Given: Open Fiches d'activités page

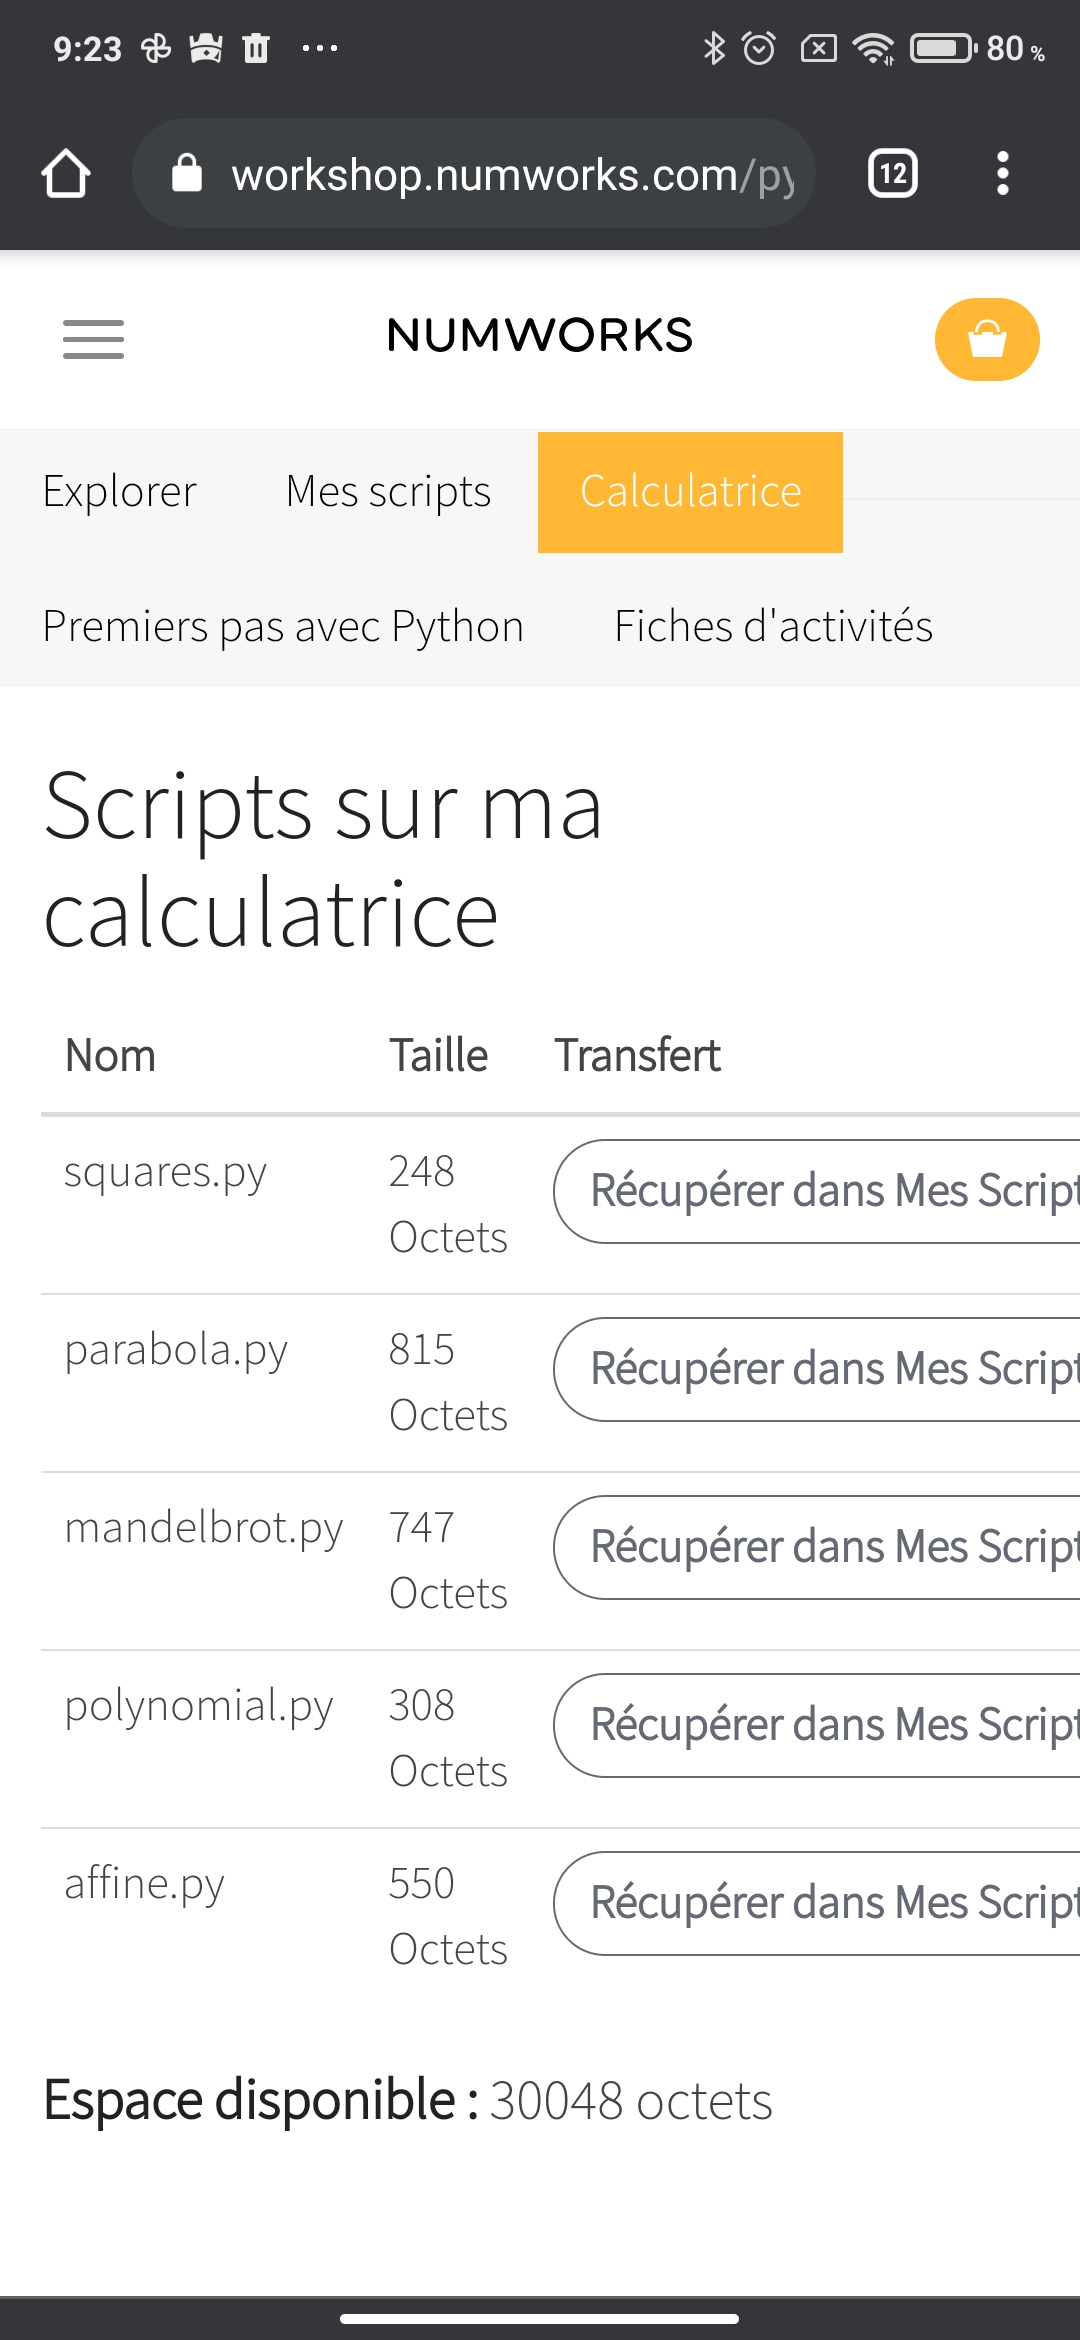Looking at the screenshot, I should click(x=773, y=626).
